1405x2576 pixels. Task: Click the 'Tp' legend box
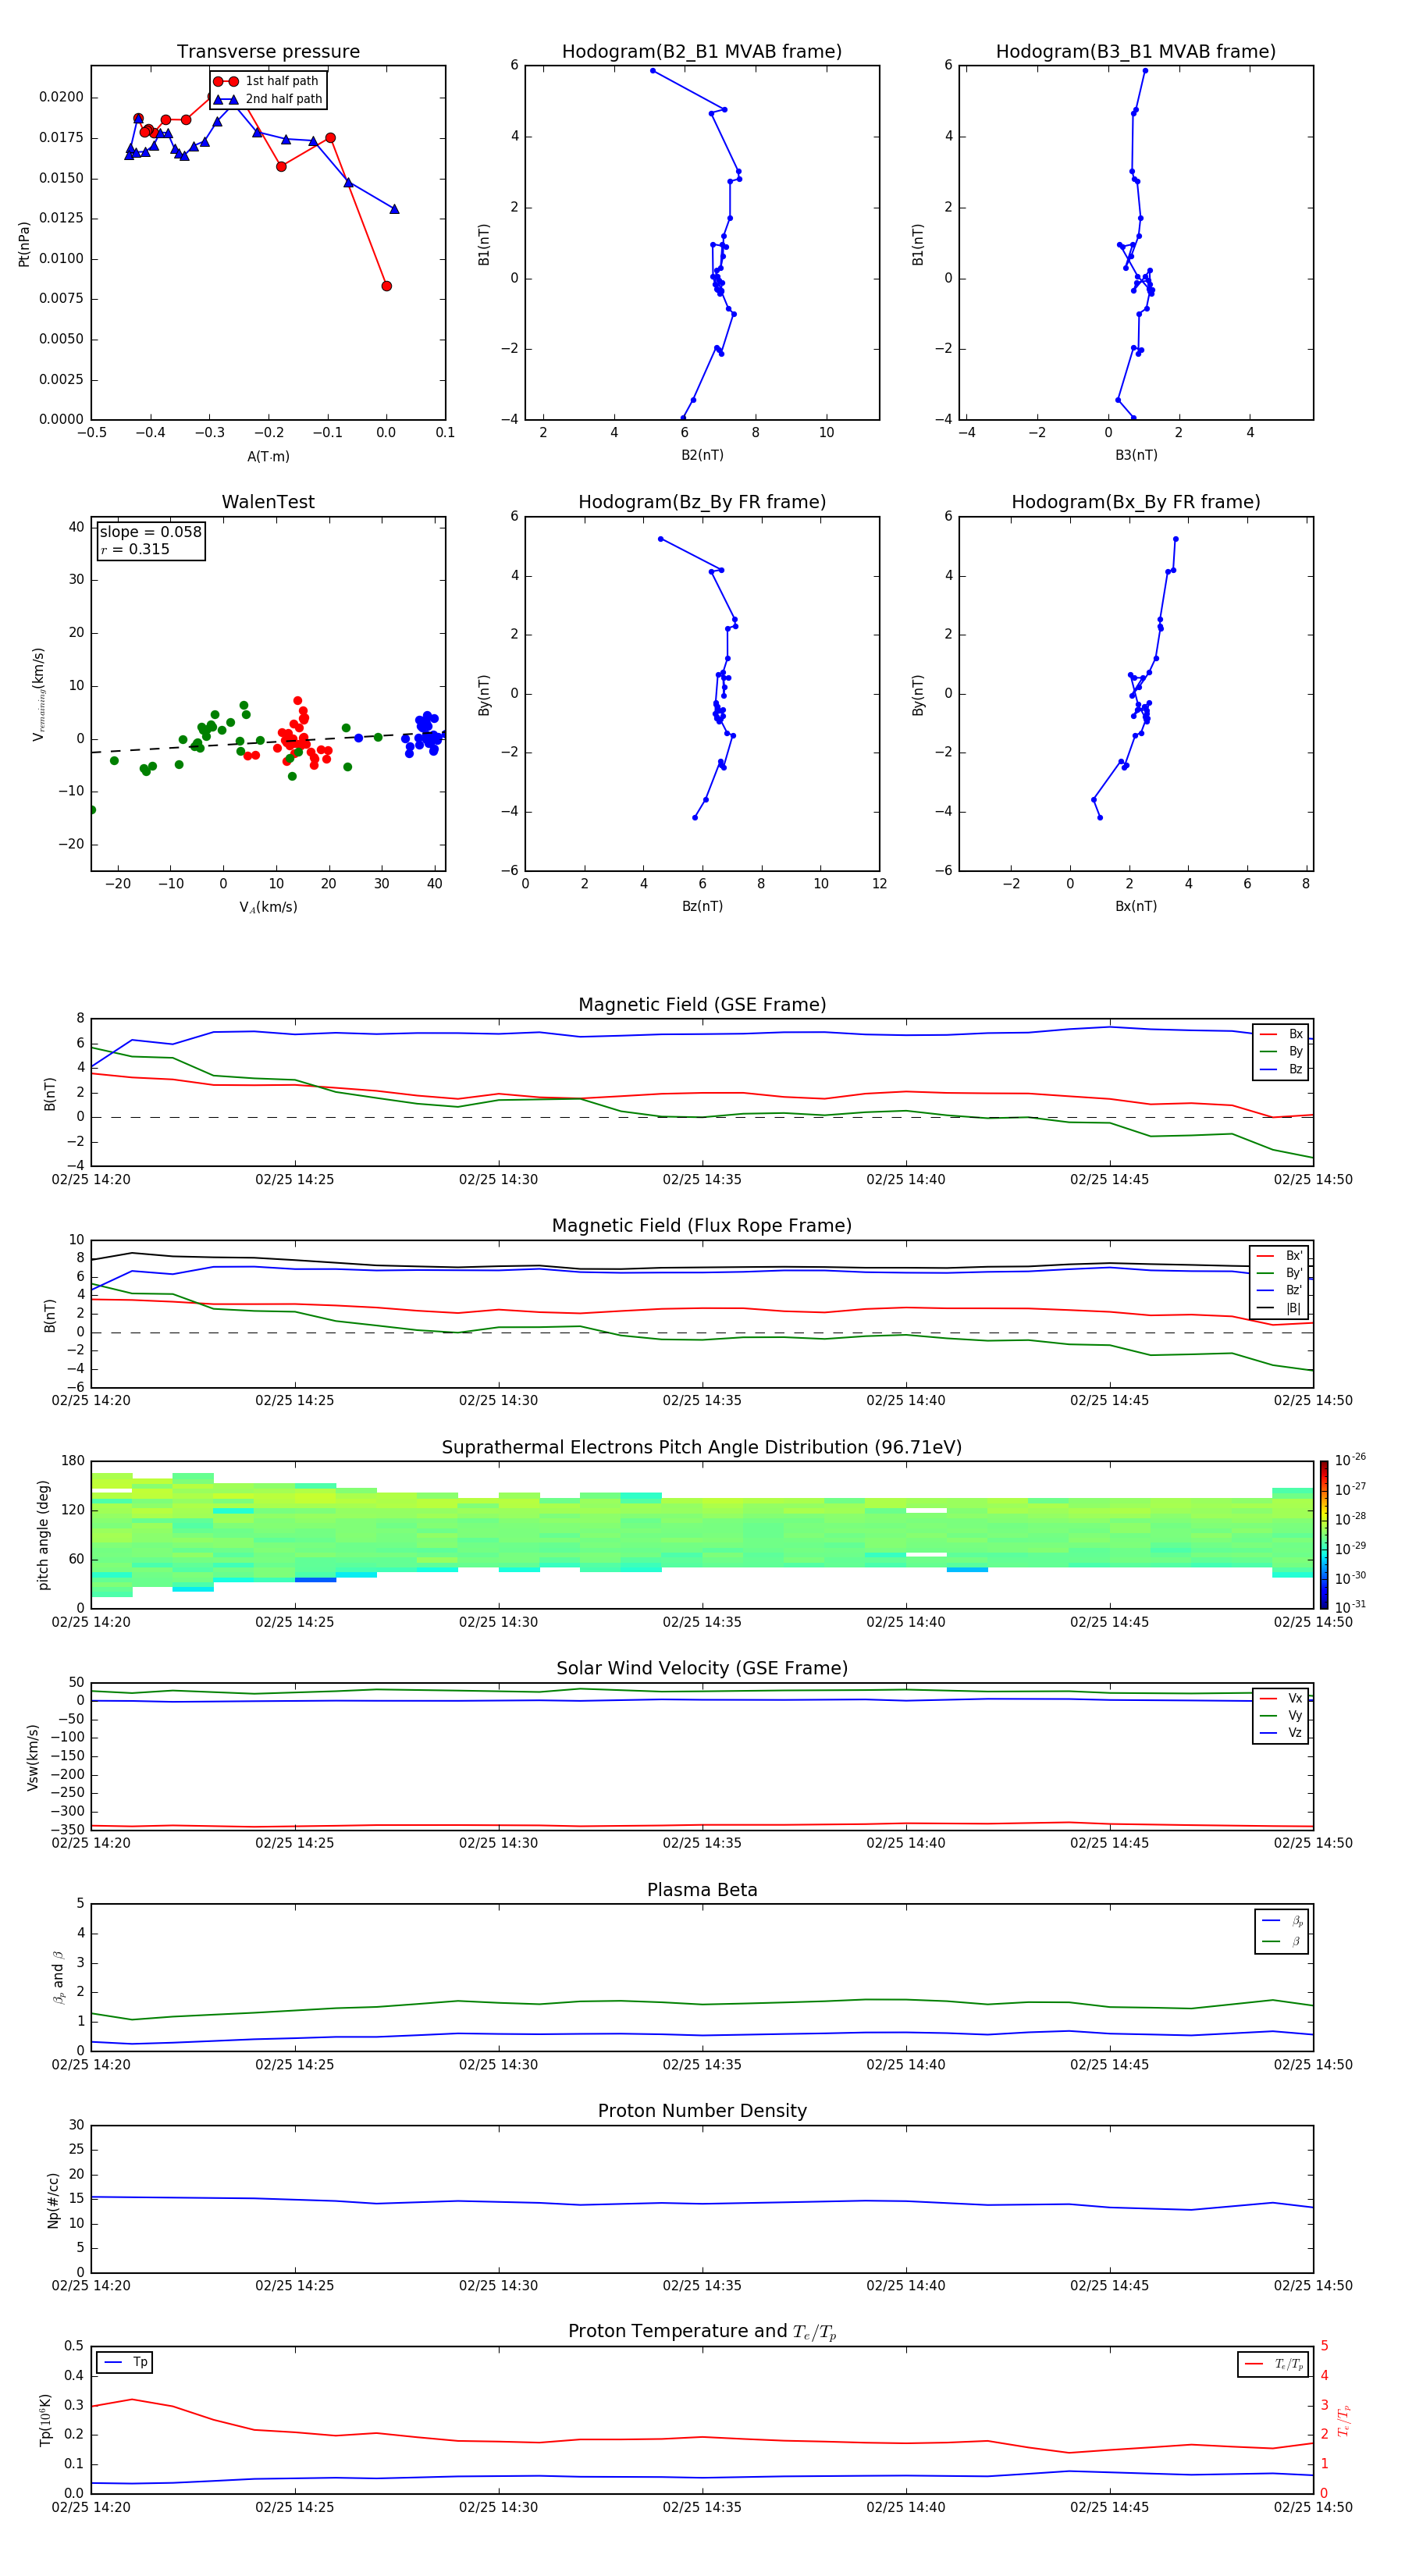pos(124,2363)
